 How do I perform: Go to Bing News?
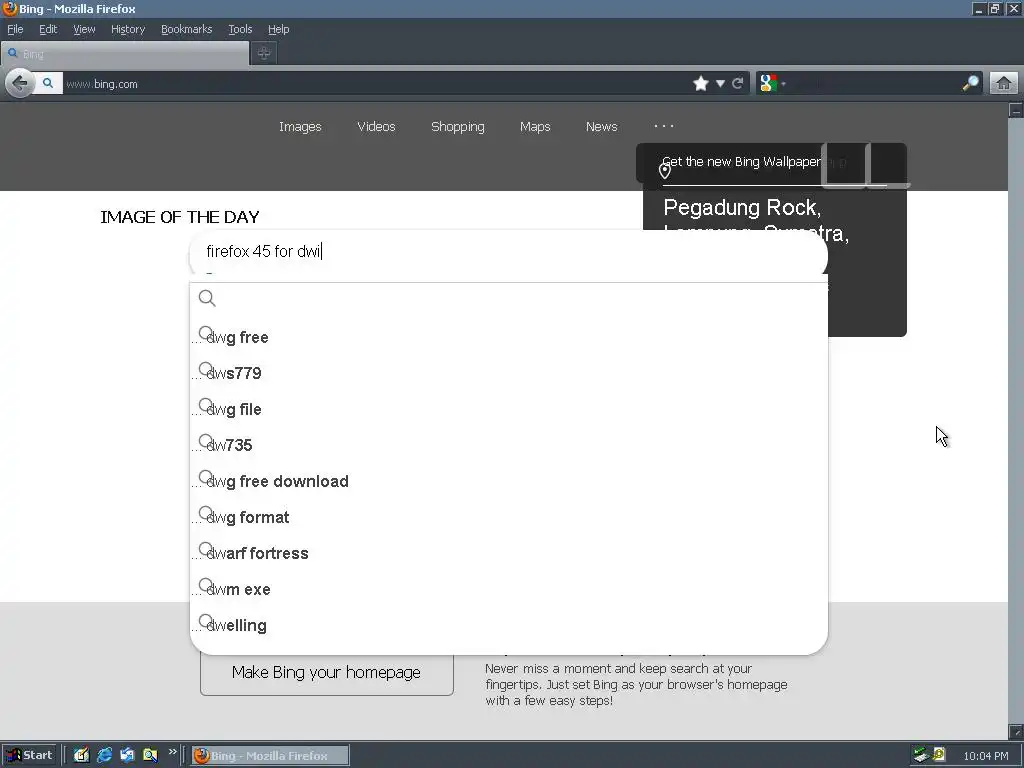601,127
